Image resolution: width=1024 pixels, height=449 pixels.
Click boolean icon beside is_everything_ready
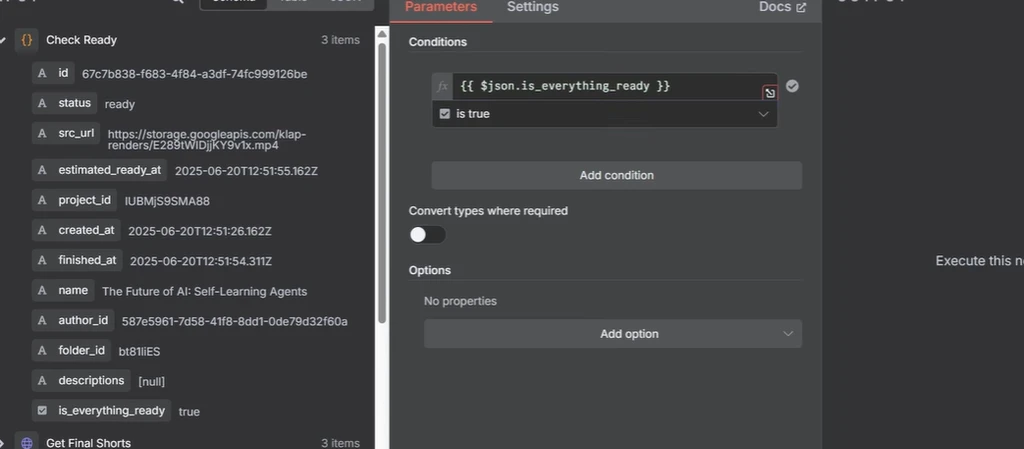(42, 410)
